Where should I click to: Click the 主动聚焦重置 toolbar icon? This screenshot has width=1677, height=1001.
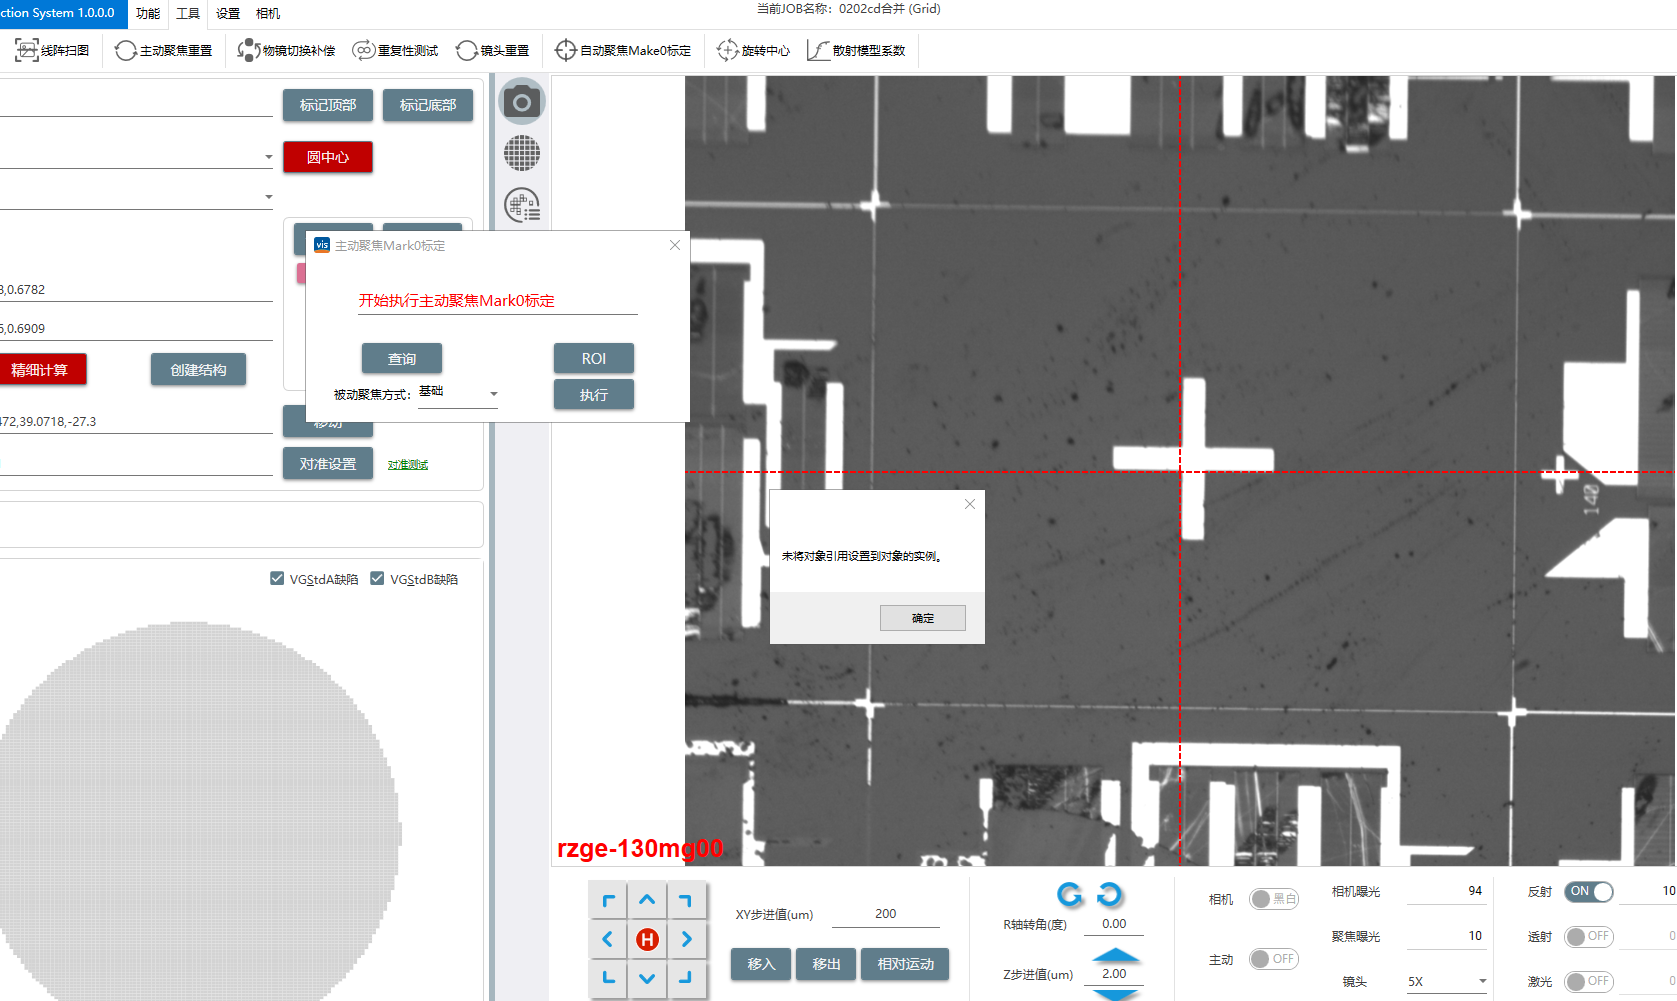126,51
